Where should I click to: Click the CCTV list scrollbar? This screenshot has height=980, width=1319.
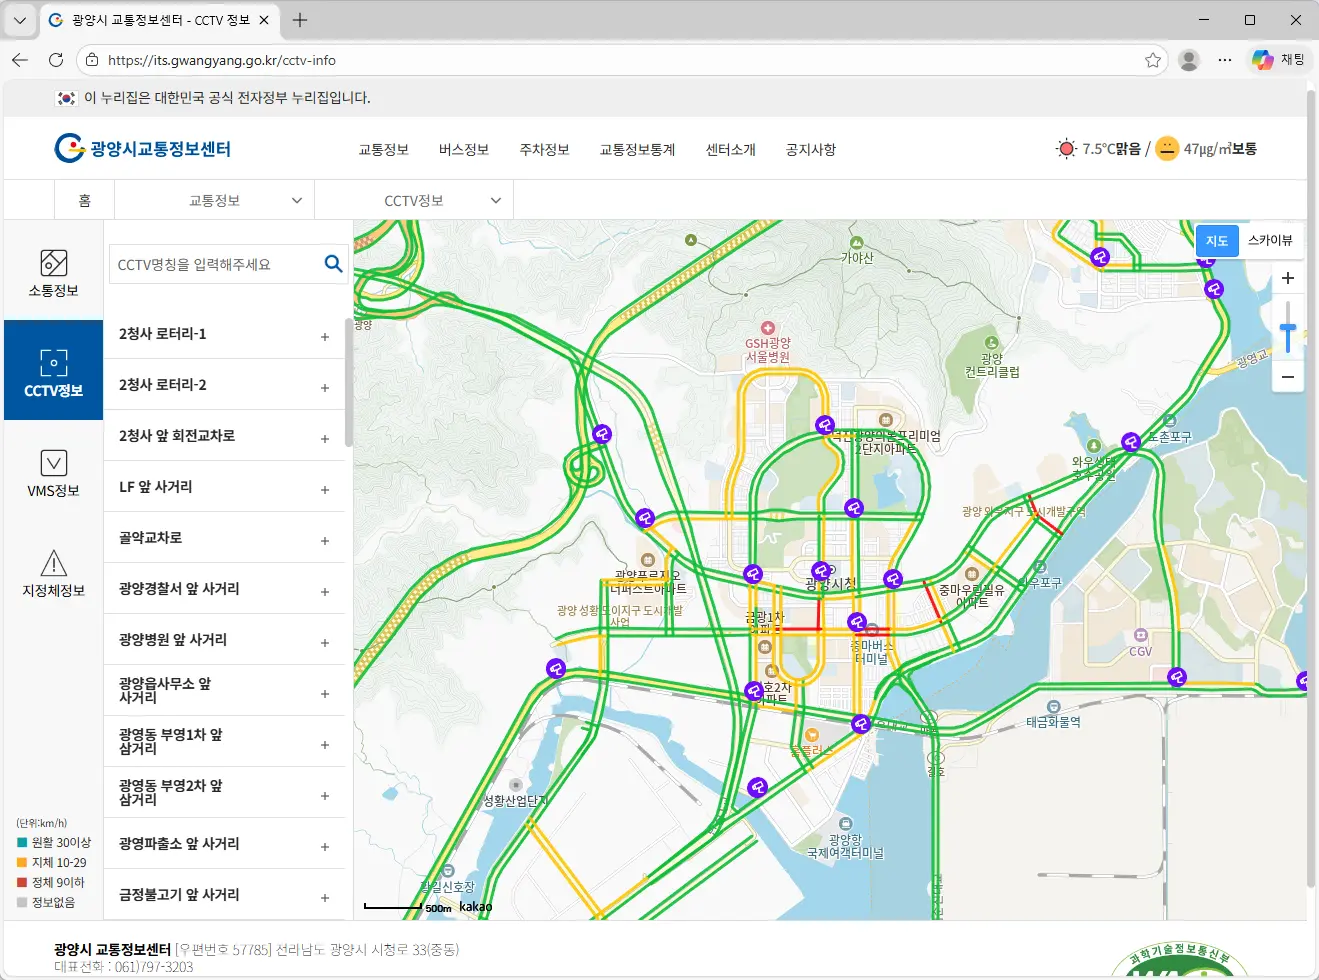349,382
